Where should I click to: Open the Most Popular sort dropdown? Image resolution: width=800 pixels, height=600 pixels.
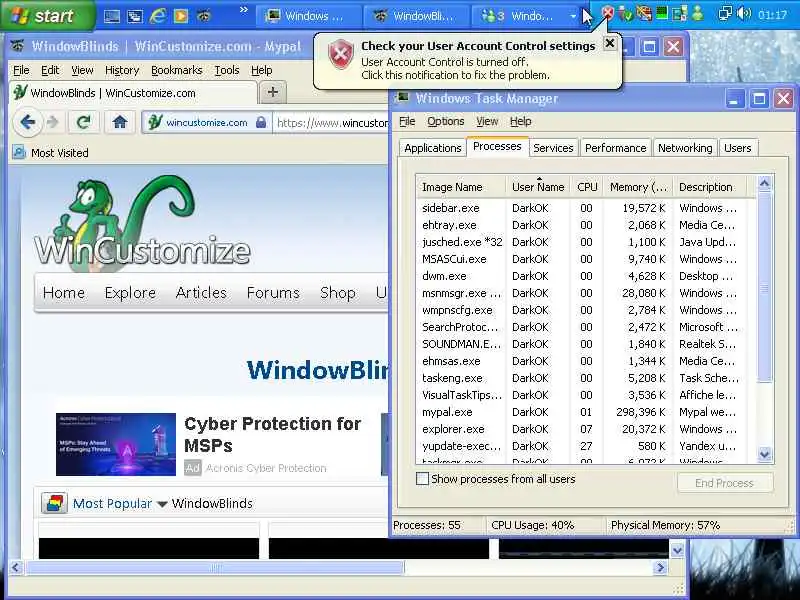(120, 504)
